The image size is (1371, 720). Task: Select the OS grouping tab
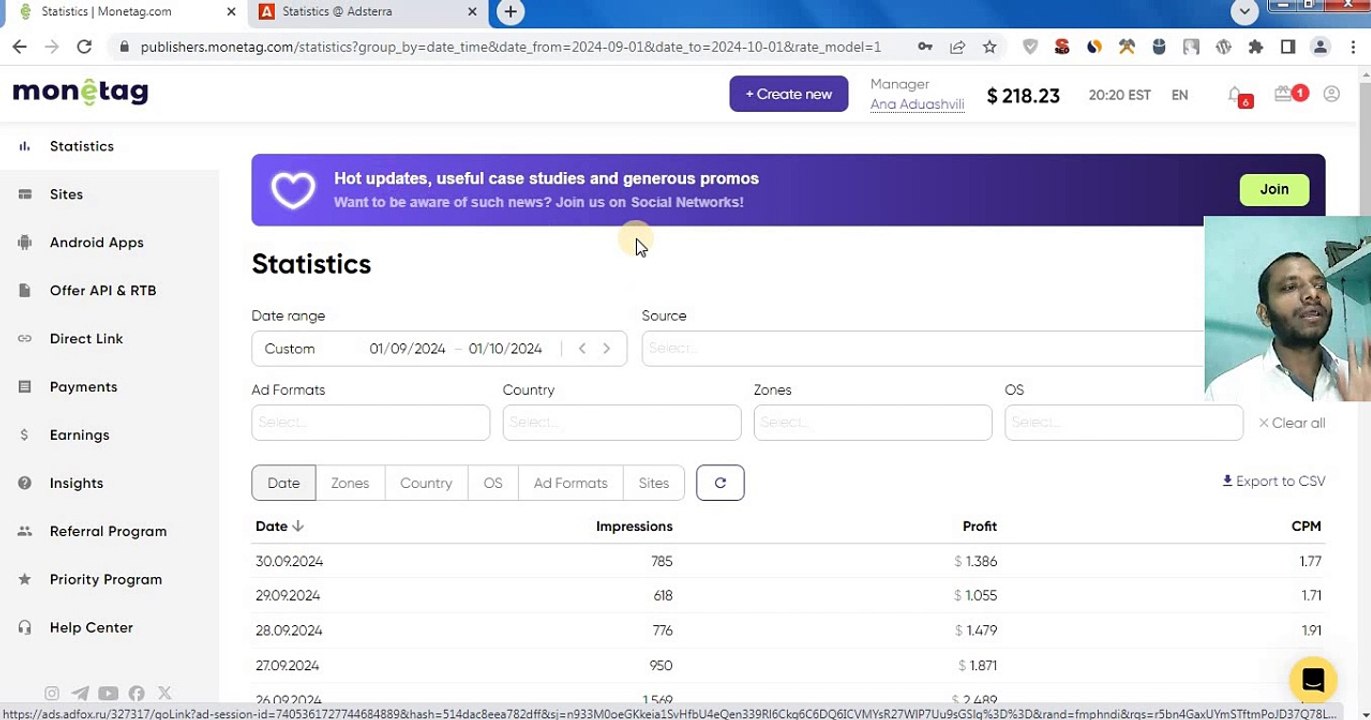click(x=493, y=483)
